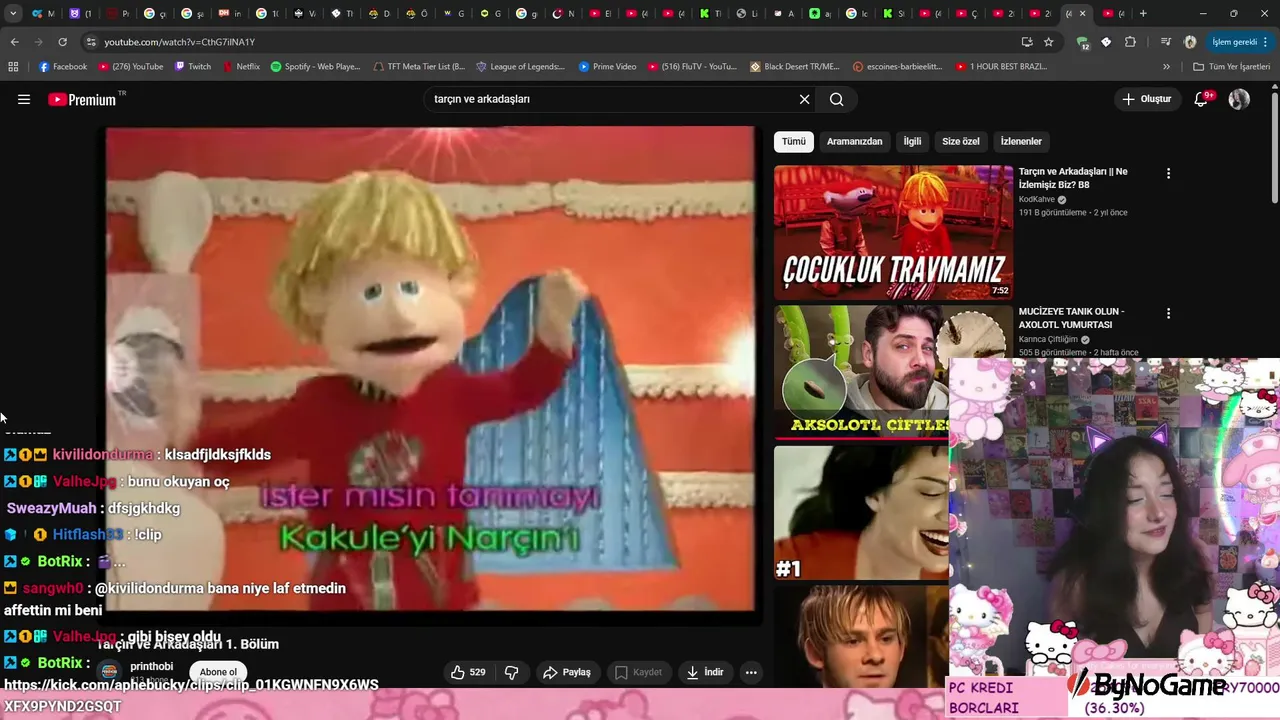Open the Prime Video bookmark
This screenshot has height=720, width=1280.
point(607,67)
